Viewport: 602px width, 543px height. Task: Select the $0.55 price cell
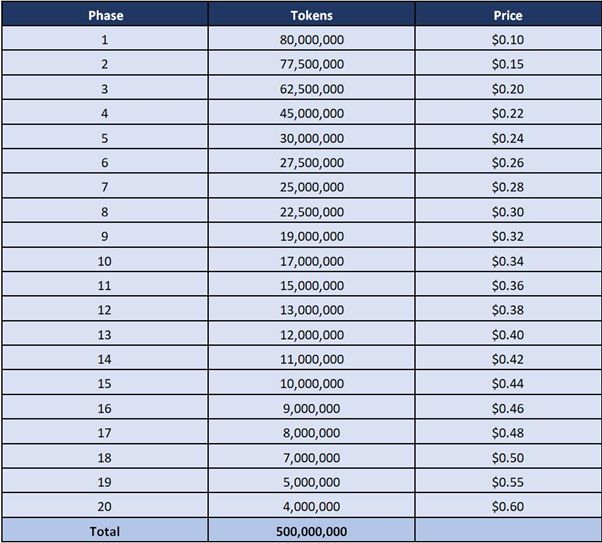[x=507, y=482]
